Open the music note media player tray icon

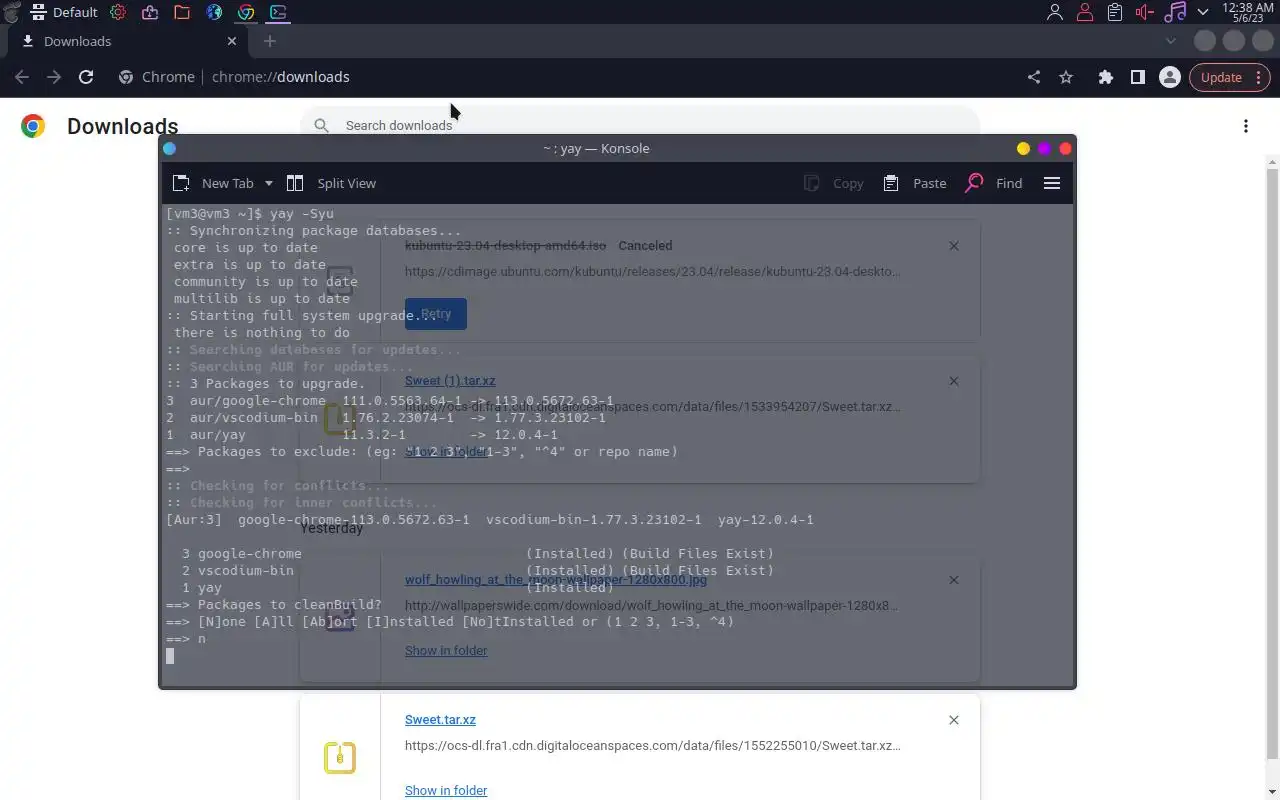coord(1176,12)
